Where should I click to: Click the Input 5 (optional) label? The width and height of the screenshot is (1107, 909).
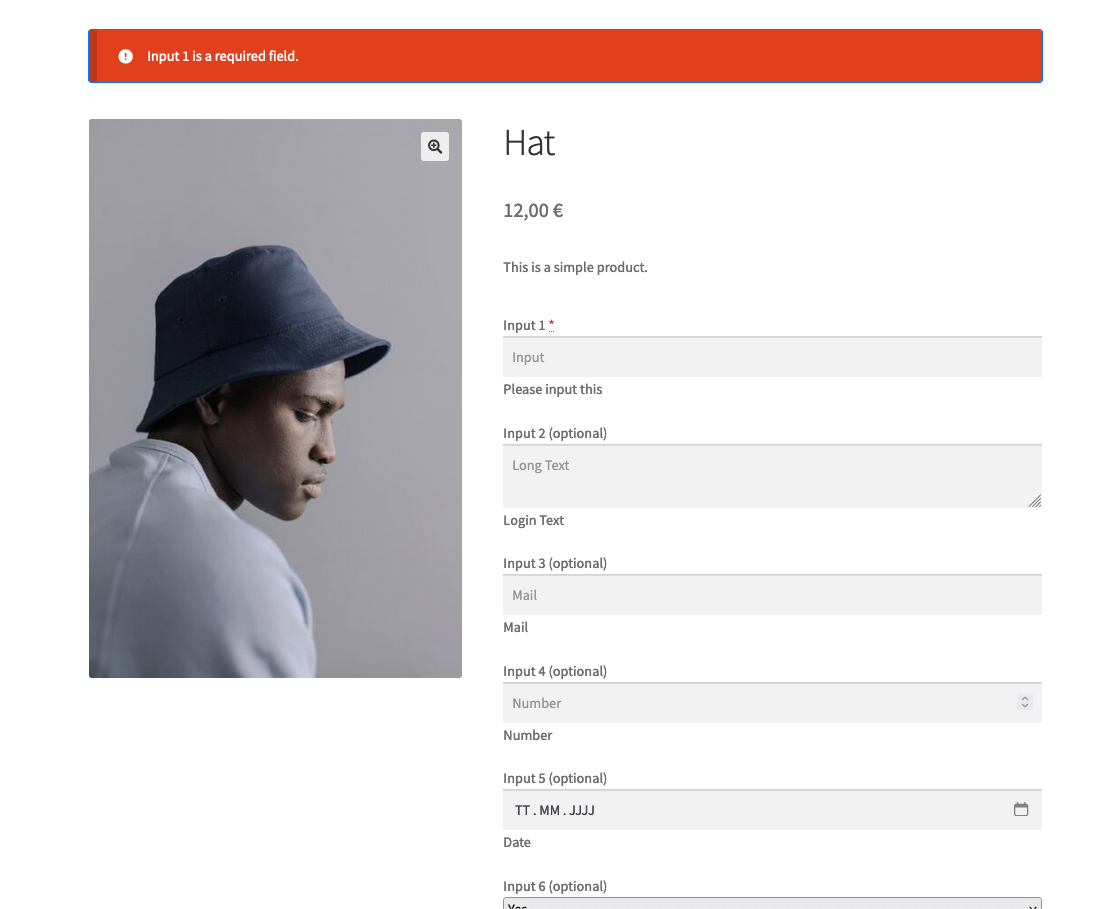(555, 778)
